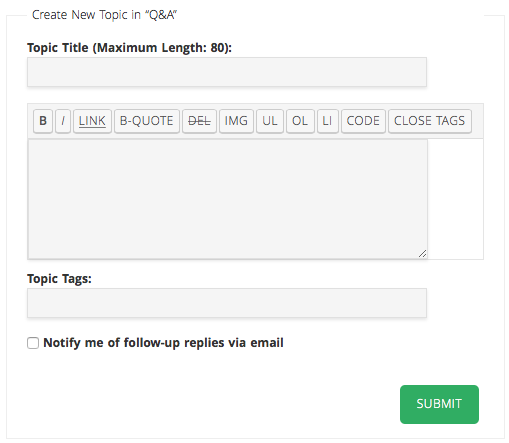
Task: Submit the new topic
Action: (x=439, y=404)
